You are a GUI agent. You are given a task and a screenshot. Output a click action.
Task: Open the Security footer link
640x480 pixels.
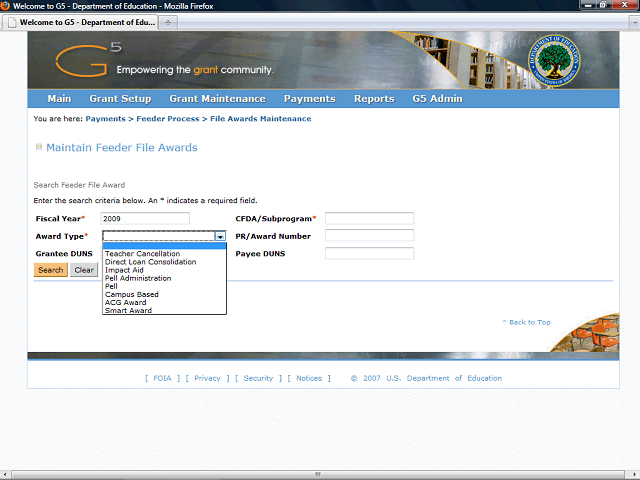(x=258, y=378)
